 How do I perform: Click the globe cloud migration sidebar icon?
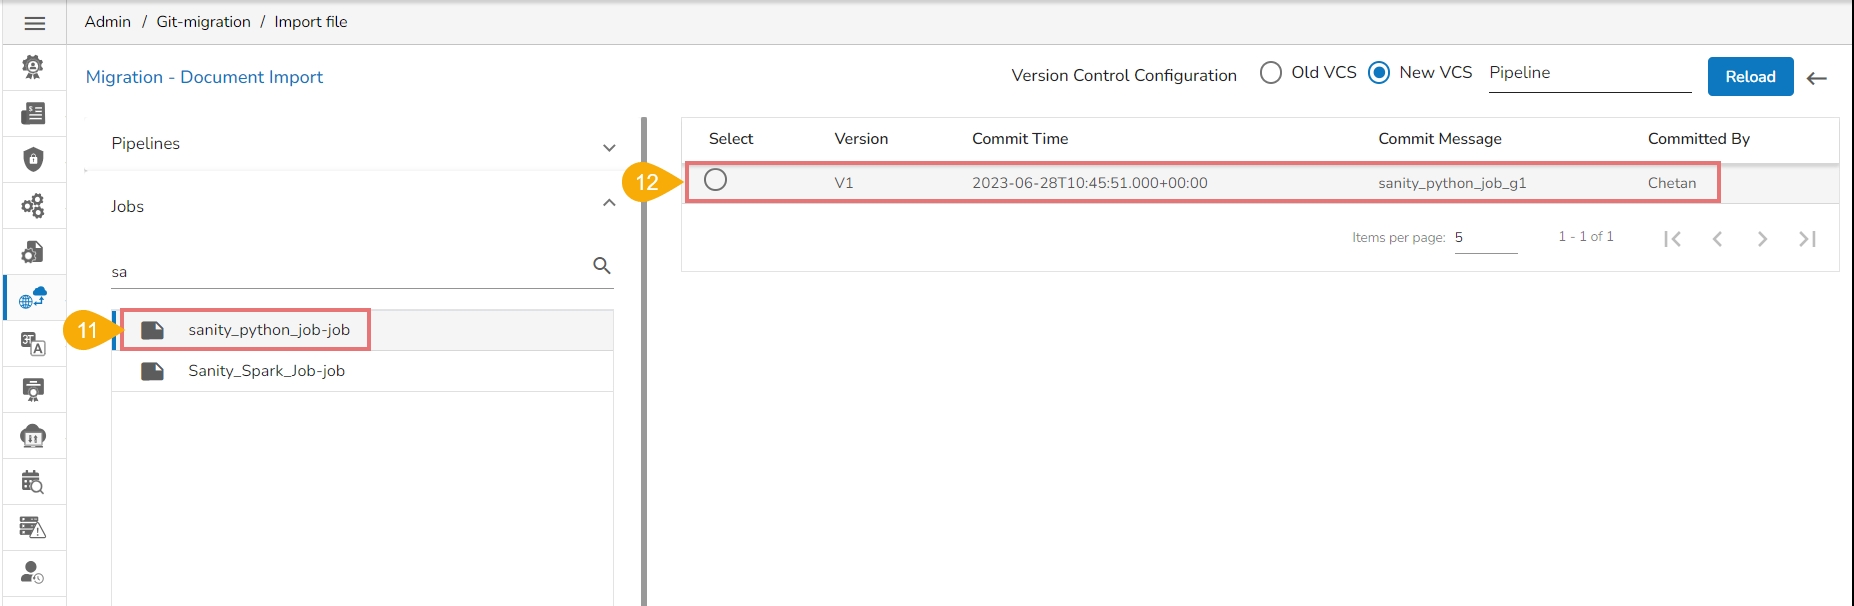[x=33, y=298]
